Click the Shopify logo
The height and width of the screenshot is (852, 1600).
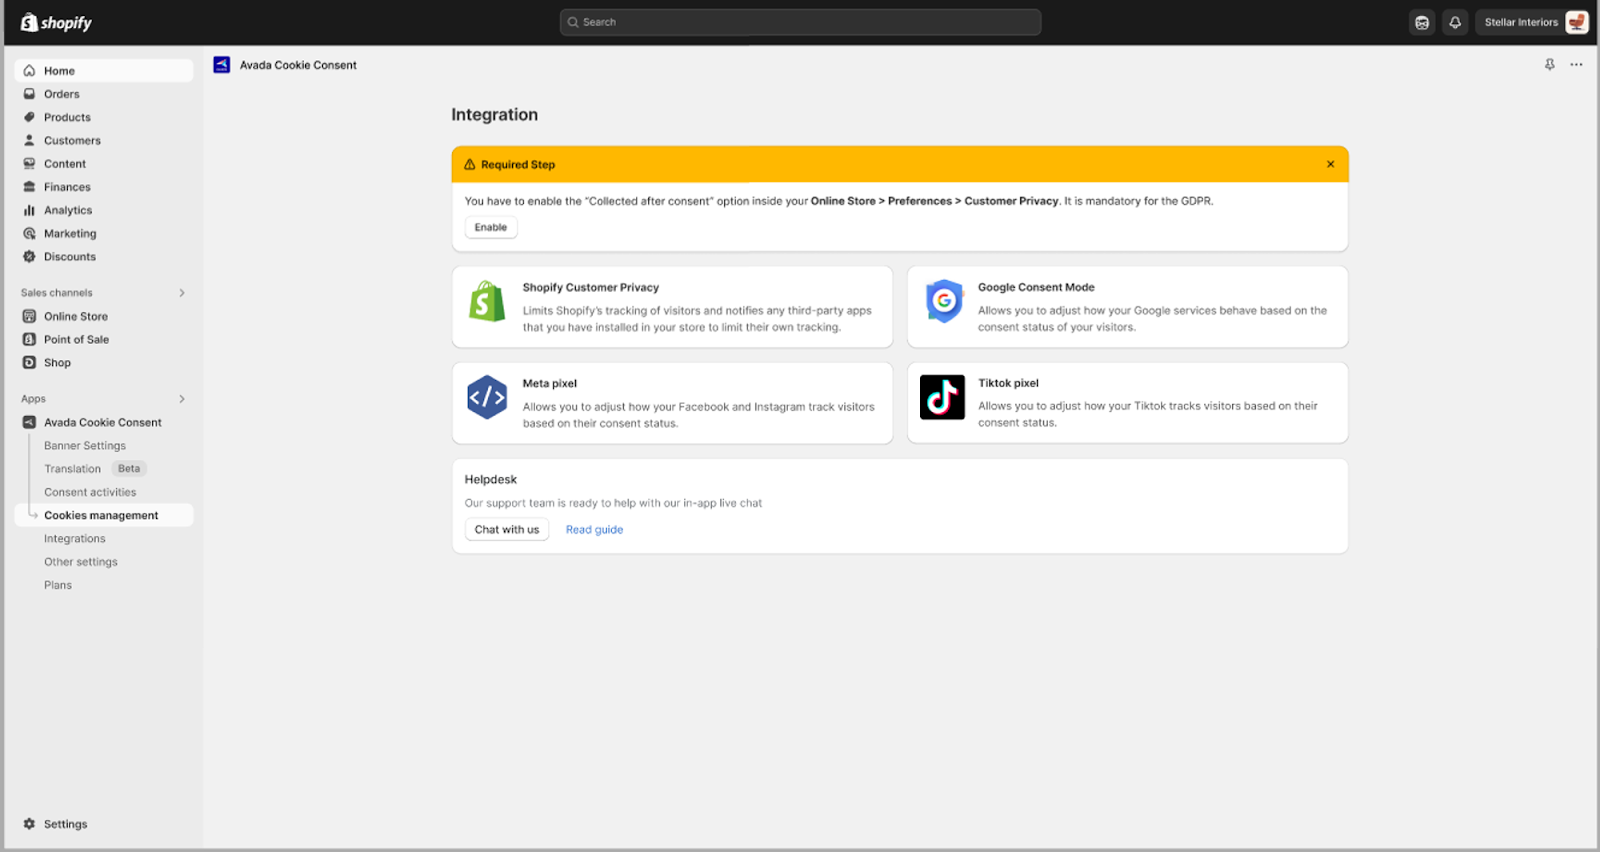pyautogui.click(x=56, y=22)
